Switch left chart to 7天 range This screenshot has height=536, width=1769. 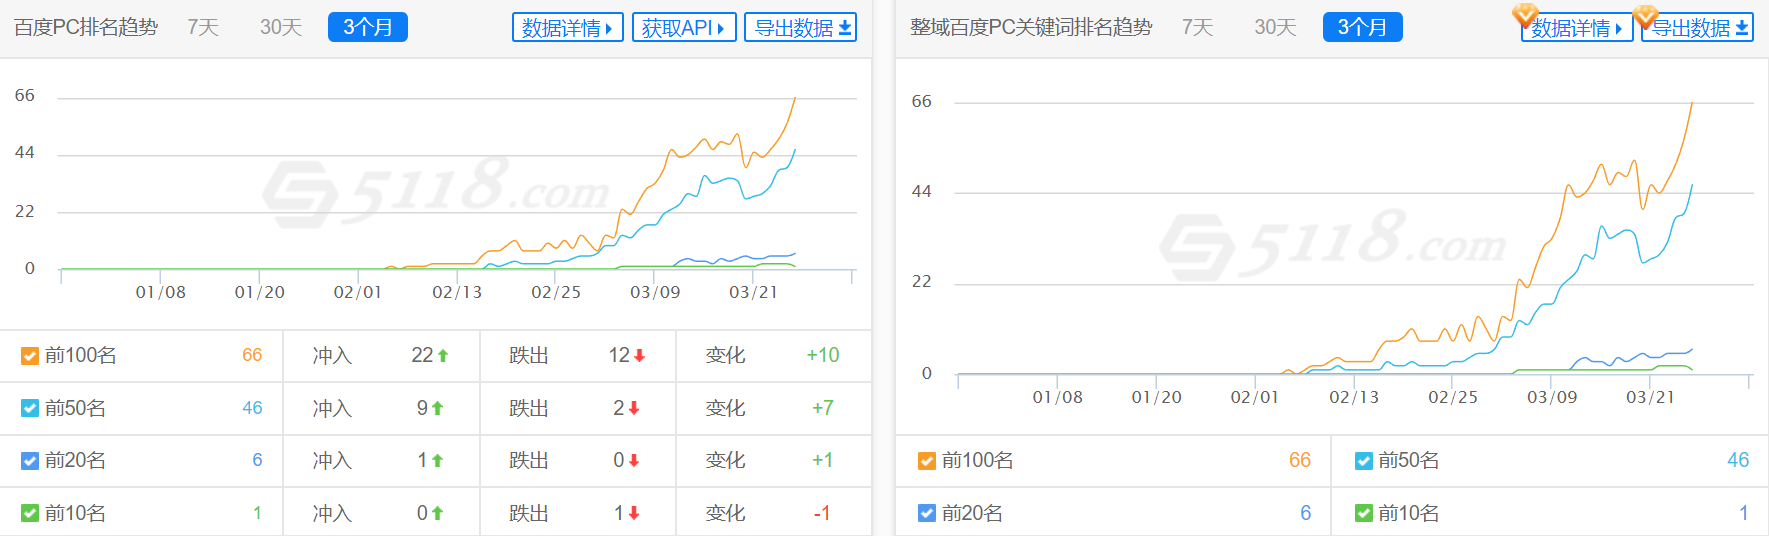tap(203, 28)
